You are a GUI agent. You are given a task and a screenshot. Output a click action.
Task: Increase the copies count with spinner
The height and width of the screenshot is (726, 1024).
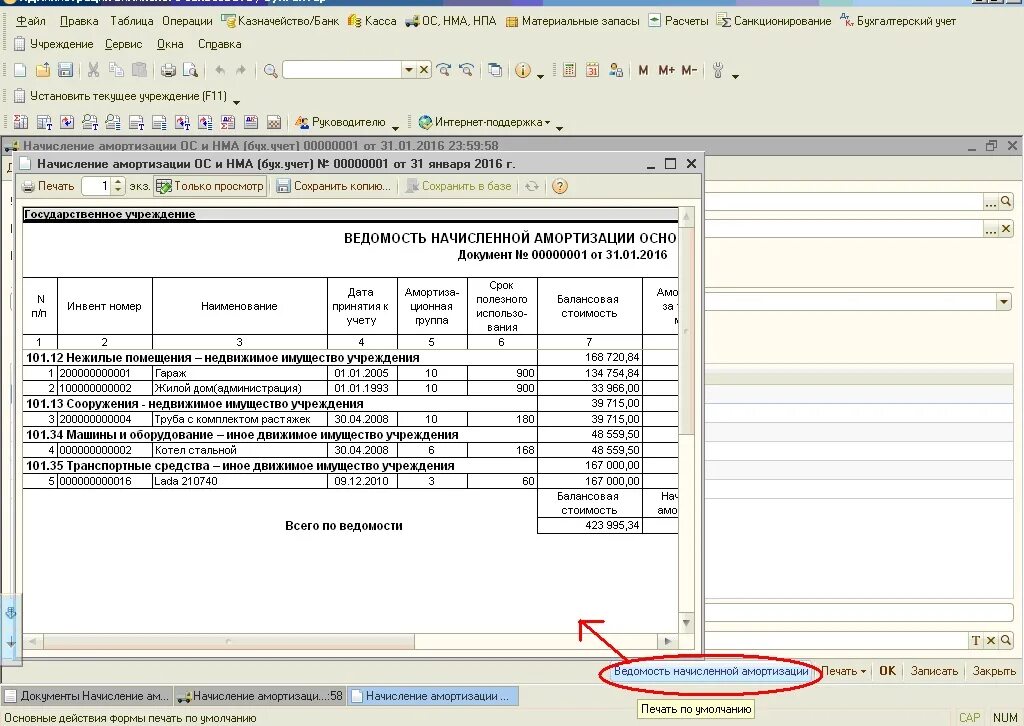pos(118,182)
